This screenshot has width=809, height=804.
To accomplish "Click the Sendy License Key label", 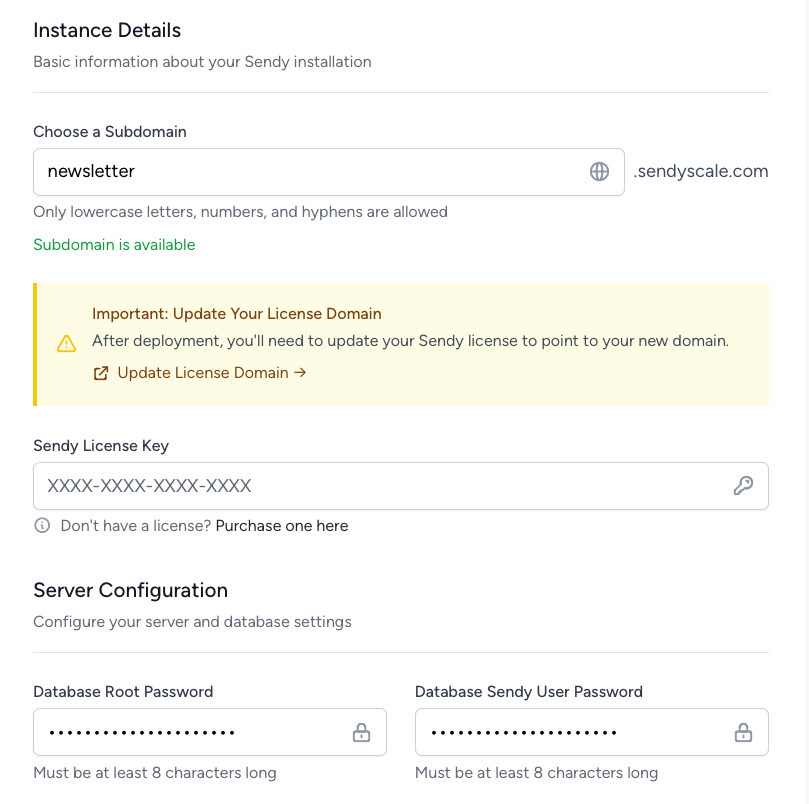I will click(x=101, y=446).
